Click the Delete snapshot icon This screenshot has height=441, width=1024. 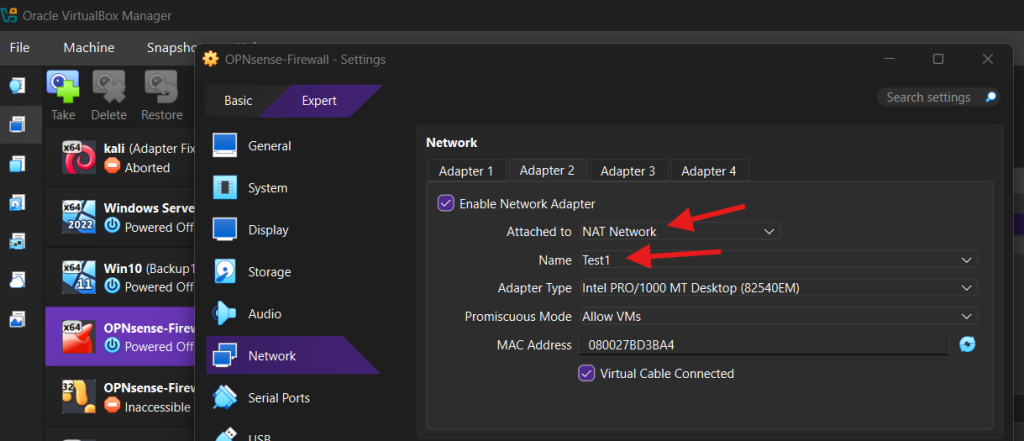click(x=109, y=88)
